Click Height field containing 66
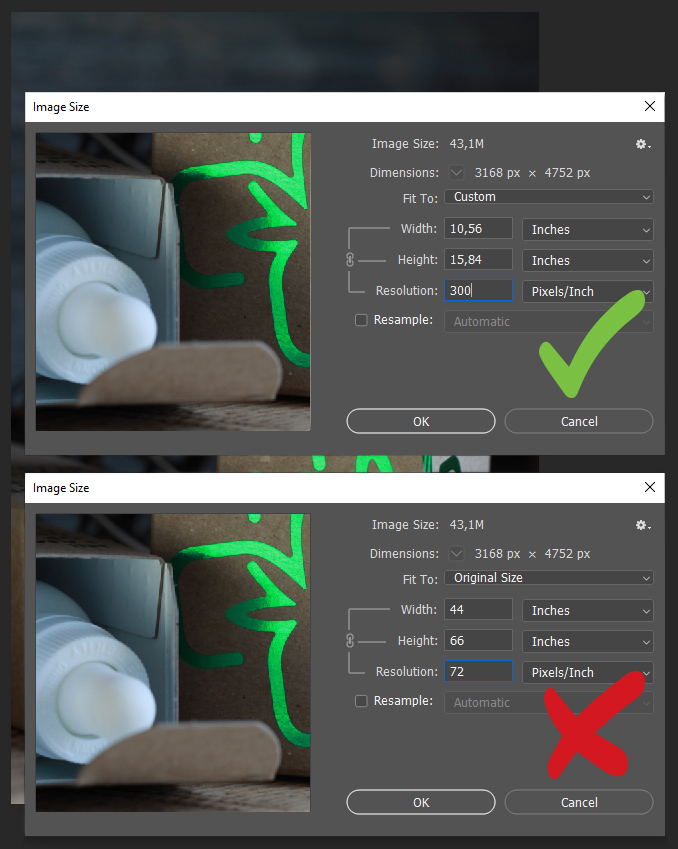 coord(478,641)
